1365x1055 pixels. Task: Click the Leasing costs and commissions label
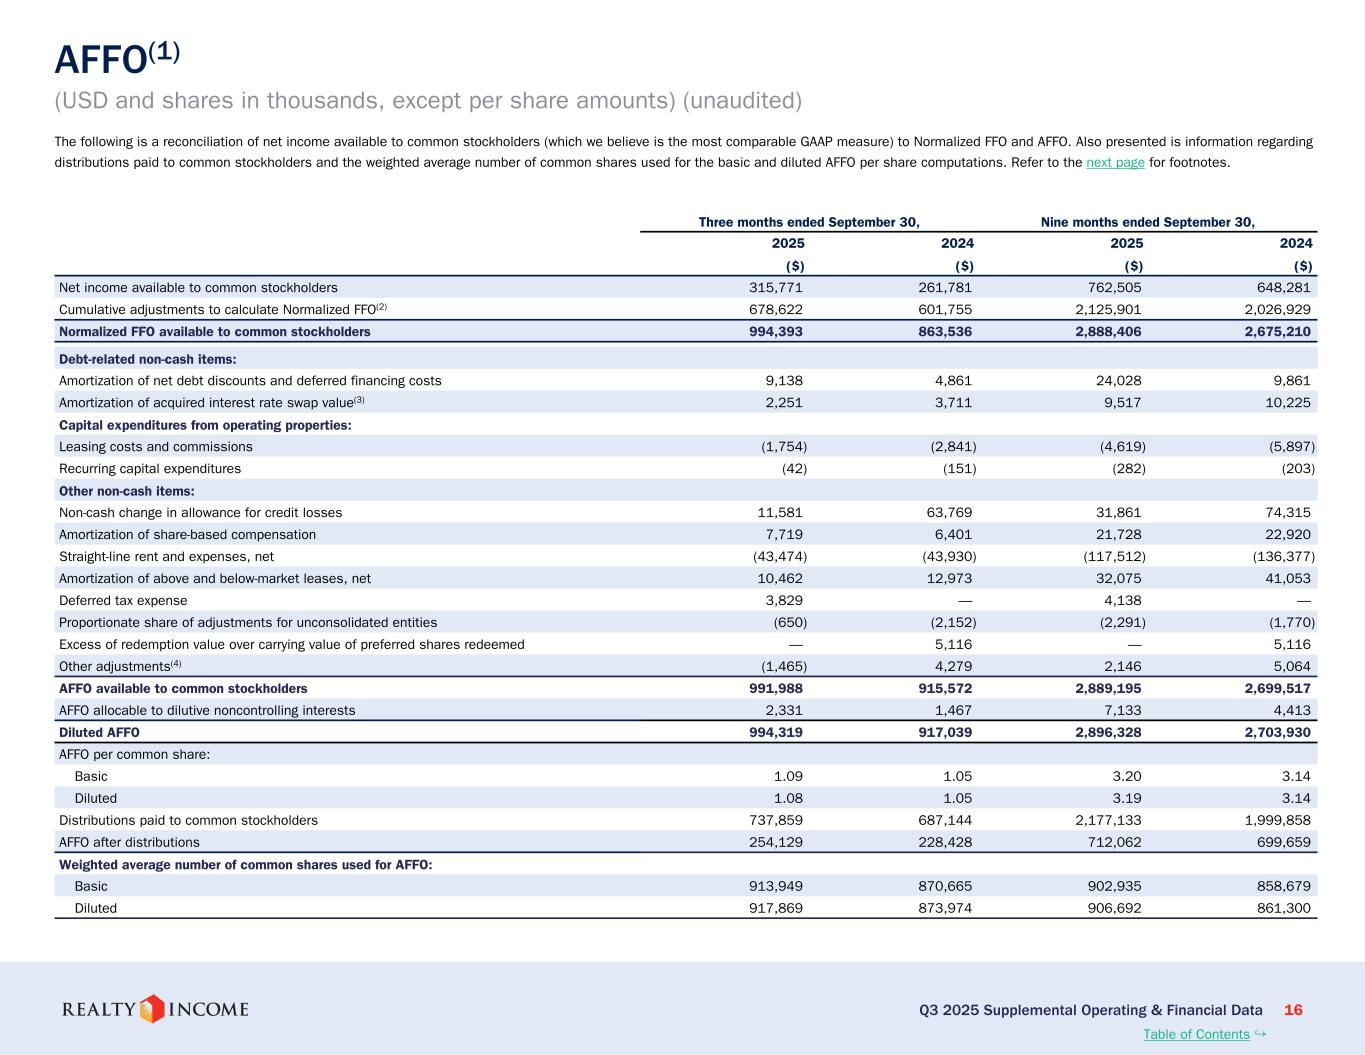tap(155, 447)
